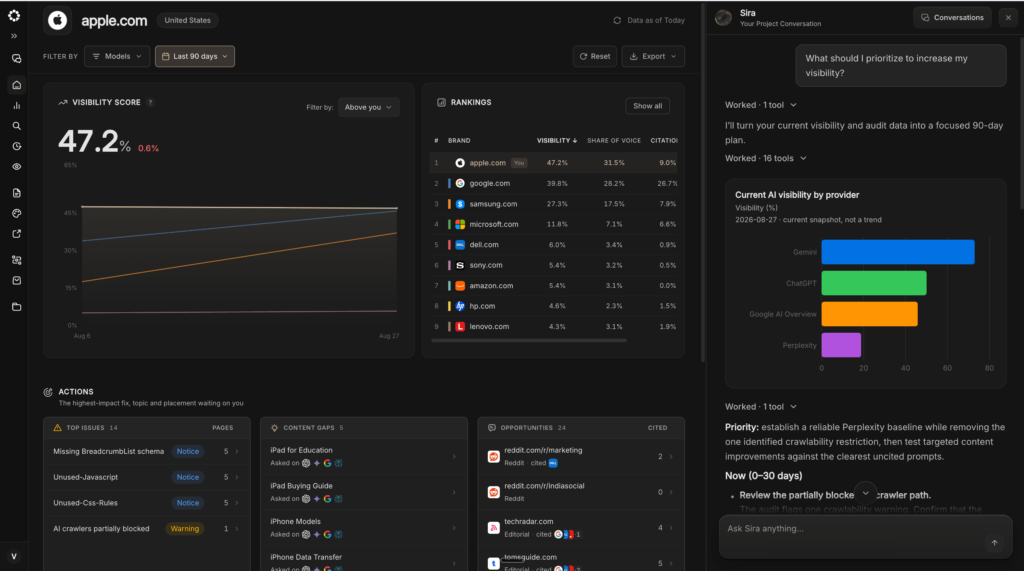Open the eye monitoring sidebar icon
This screenshot has width=1024, height=571.
[16, 167]
